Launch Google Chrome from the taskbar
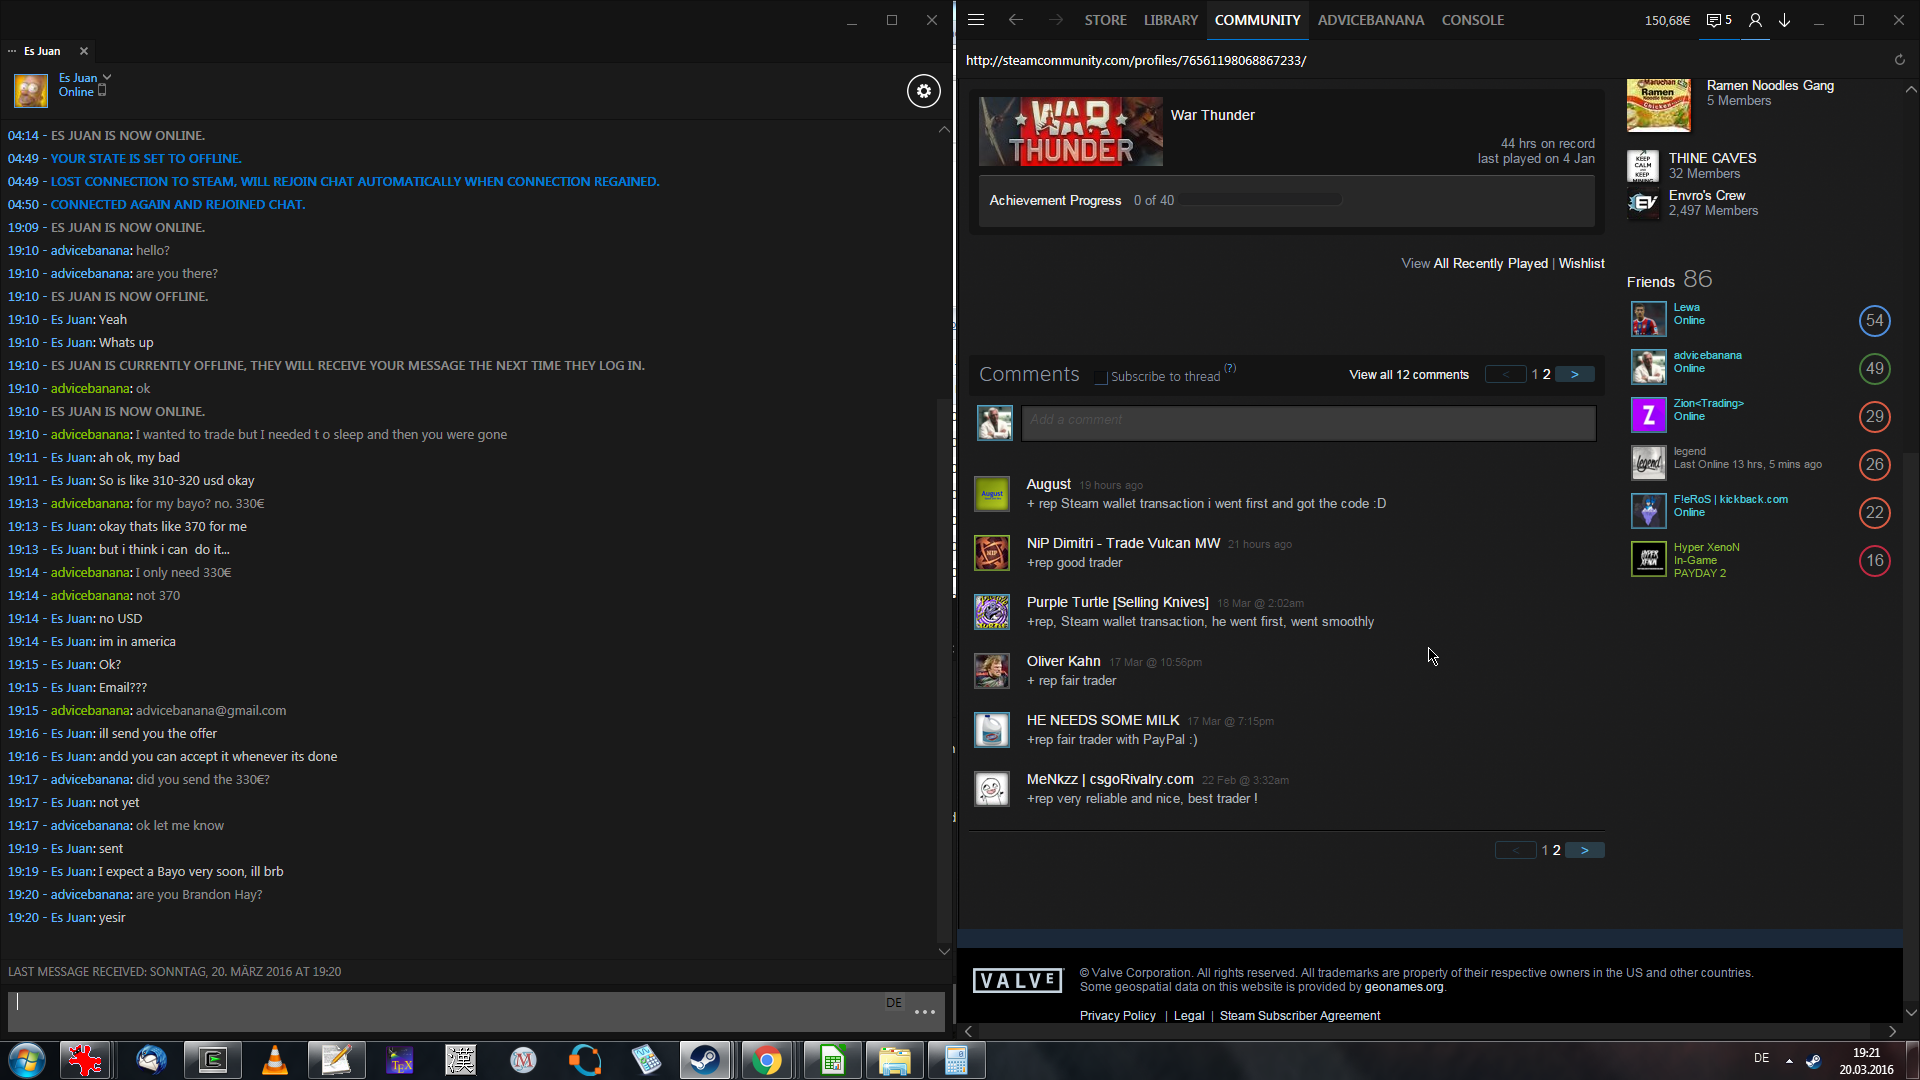The width and height of the screenshot is (1920, 1080). (x=767, y=1060)
